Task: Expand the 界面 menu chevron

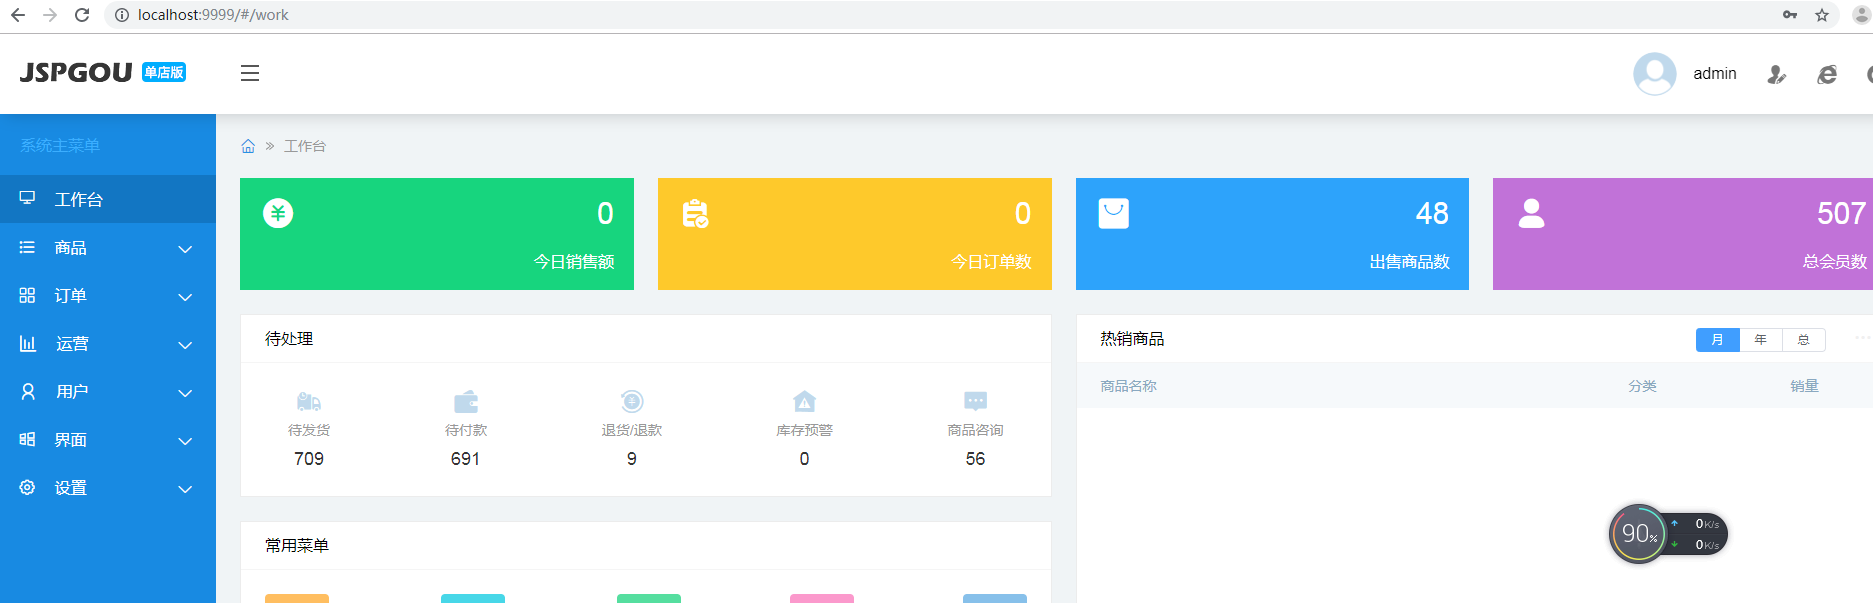Action: [x=185, y=441]
